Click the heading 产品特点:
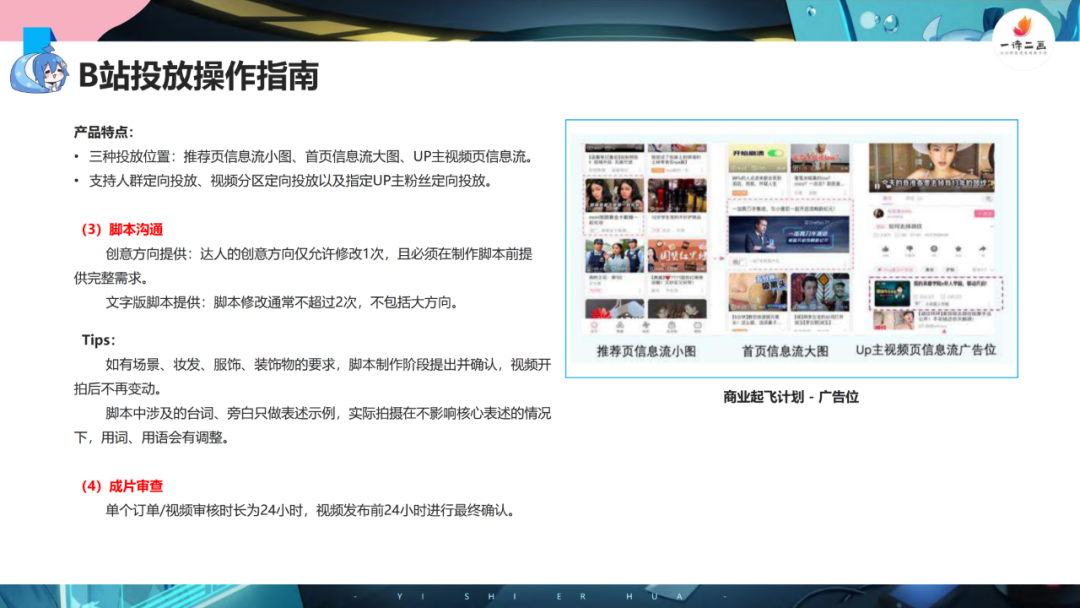Viewport: 1080px width, 608px height. (x=104, y=132)
